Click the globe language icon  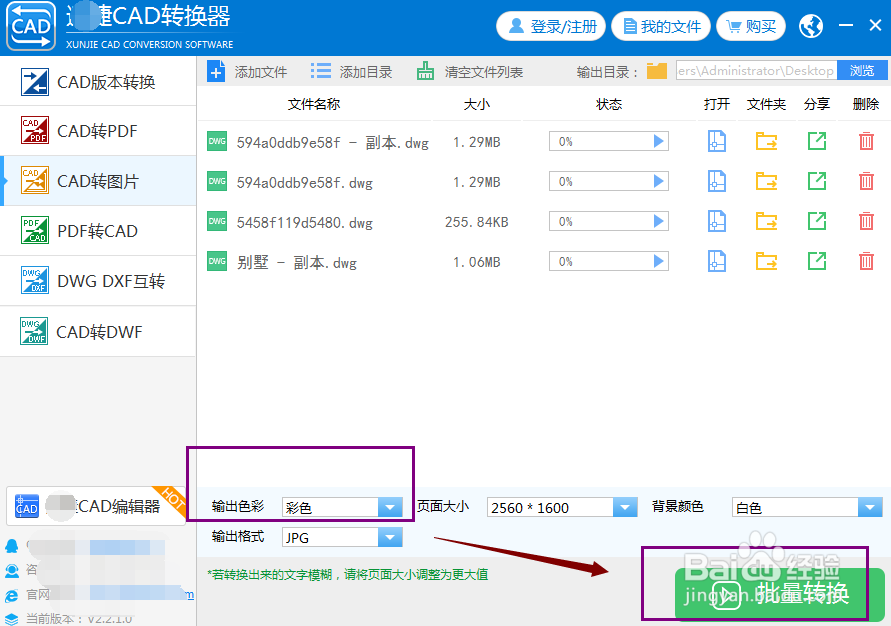click(810, 26)
